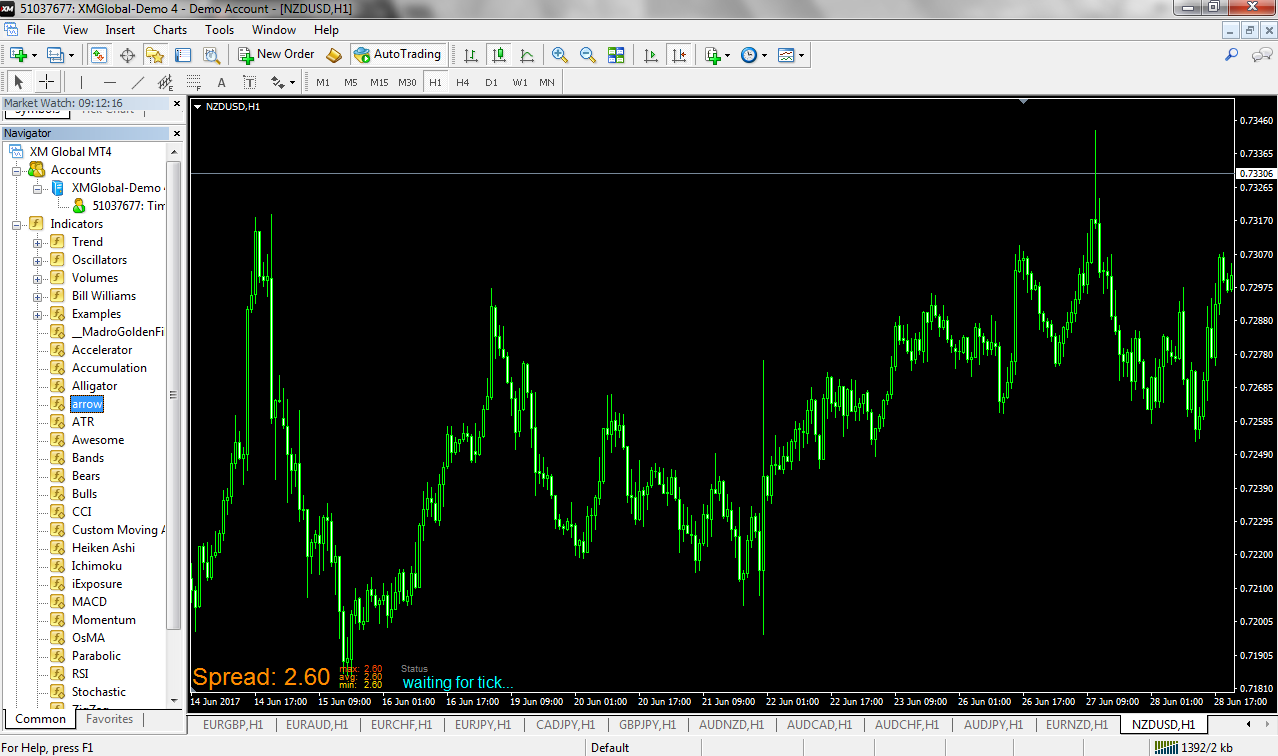Open the Periods clock icon
This screenshot has width=1278, height=756.
[x=749, y=55]
